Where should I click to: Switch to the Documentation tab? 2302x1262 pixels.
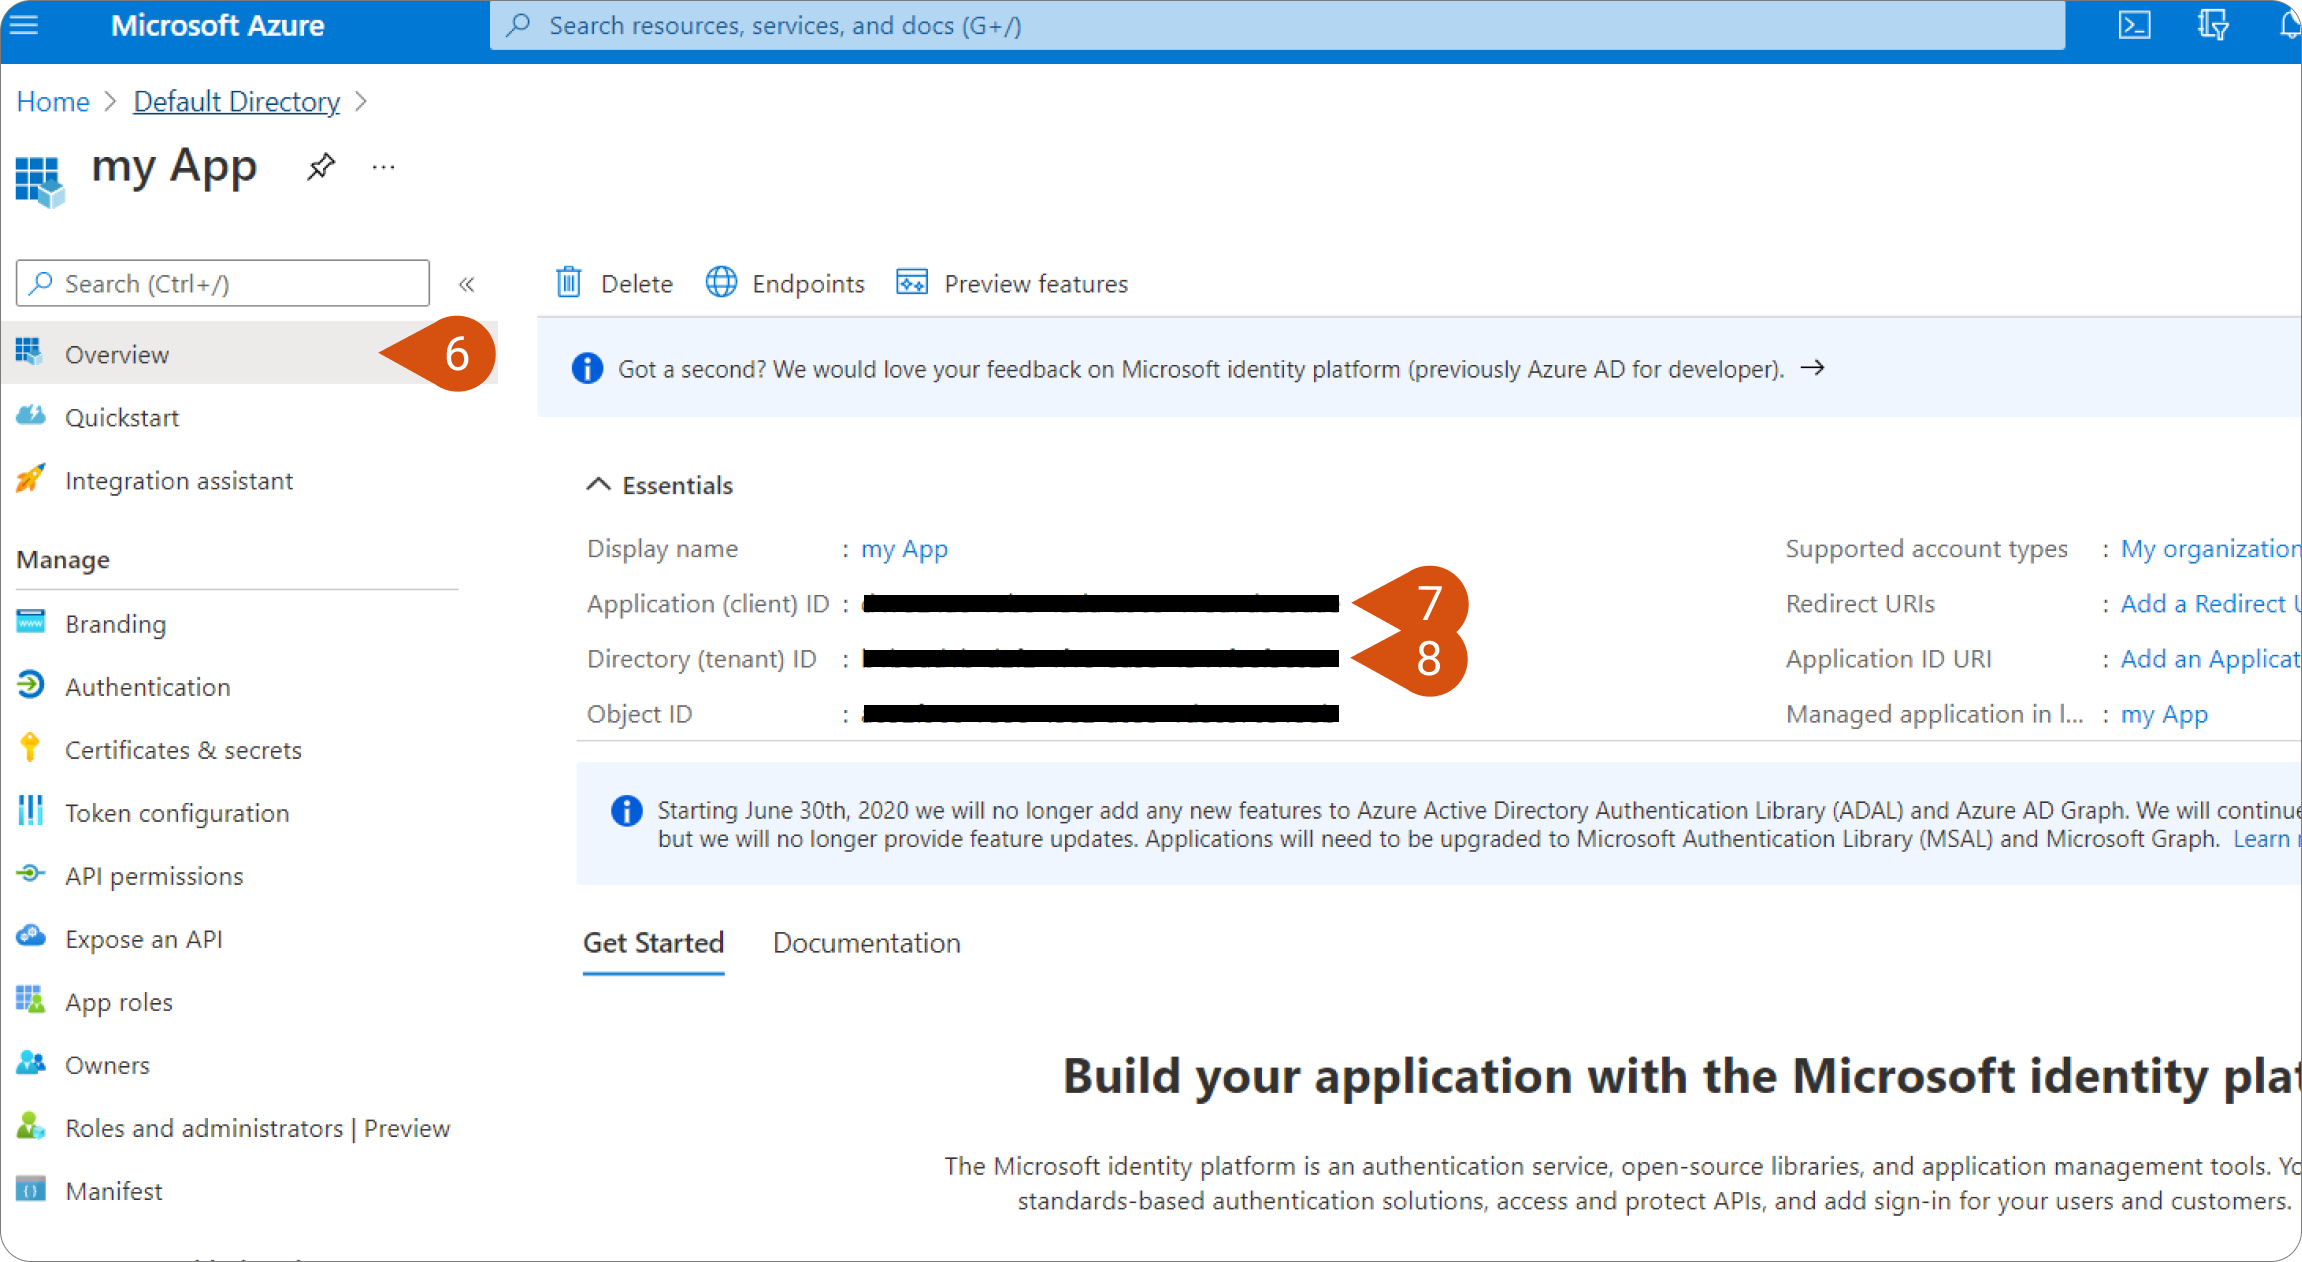866,943
